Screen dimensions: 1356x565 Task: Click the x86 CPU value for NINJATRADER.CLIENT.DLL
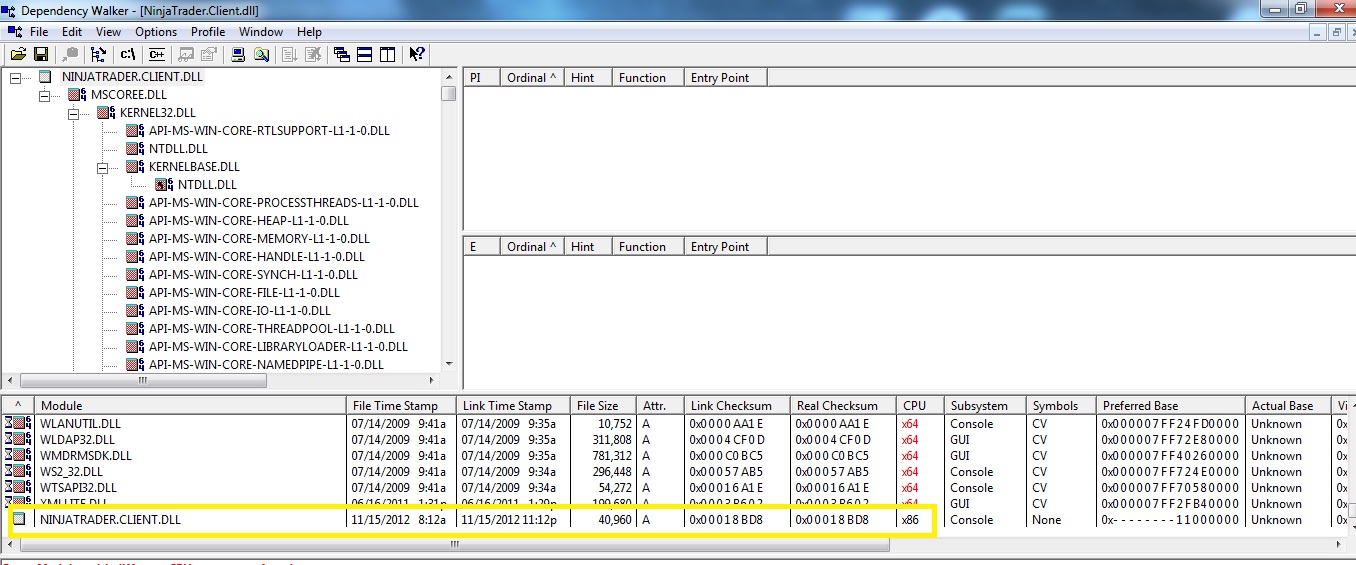point(910,520)
